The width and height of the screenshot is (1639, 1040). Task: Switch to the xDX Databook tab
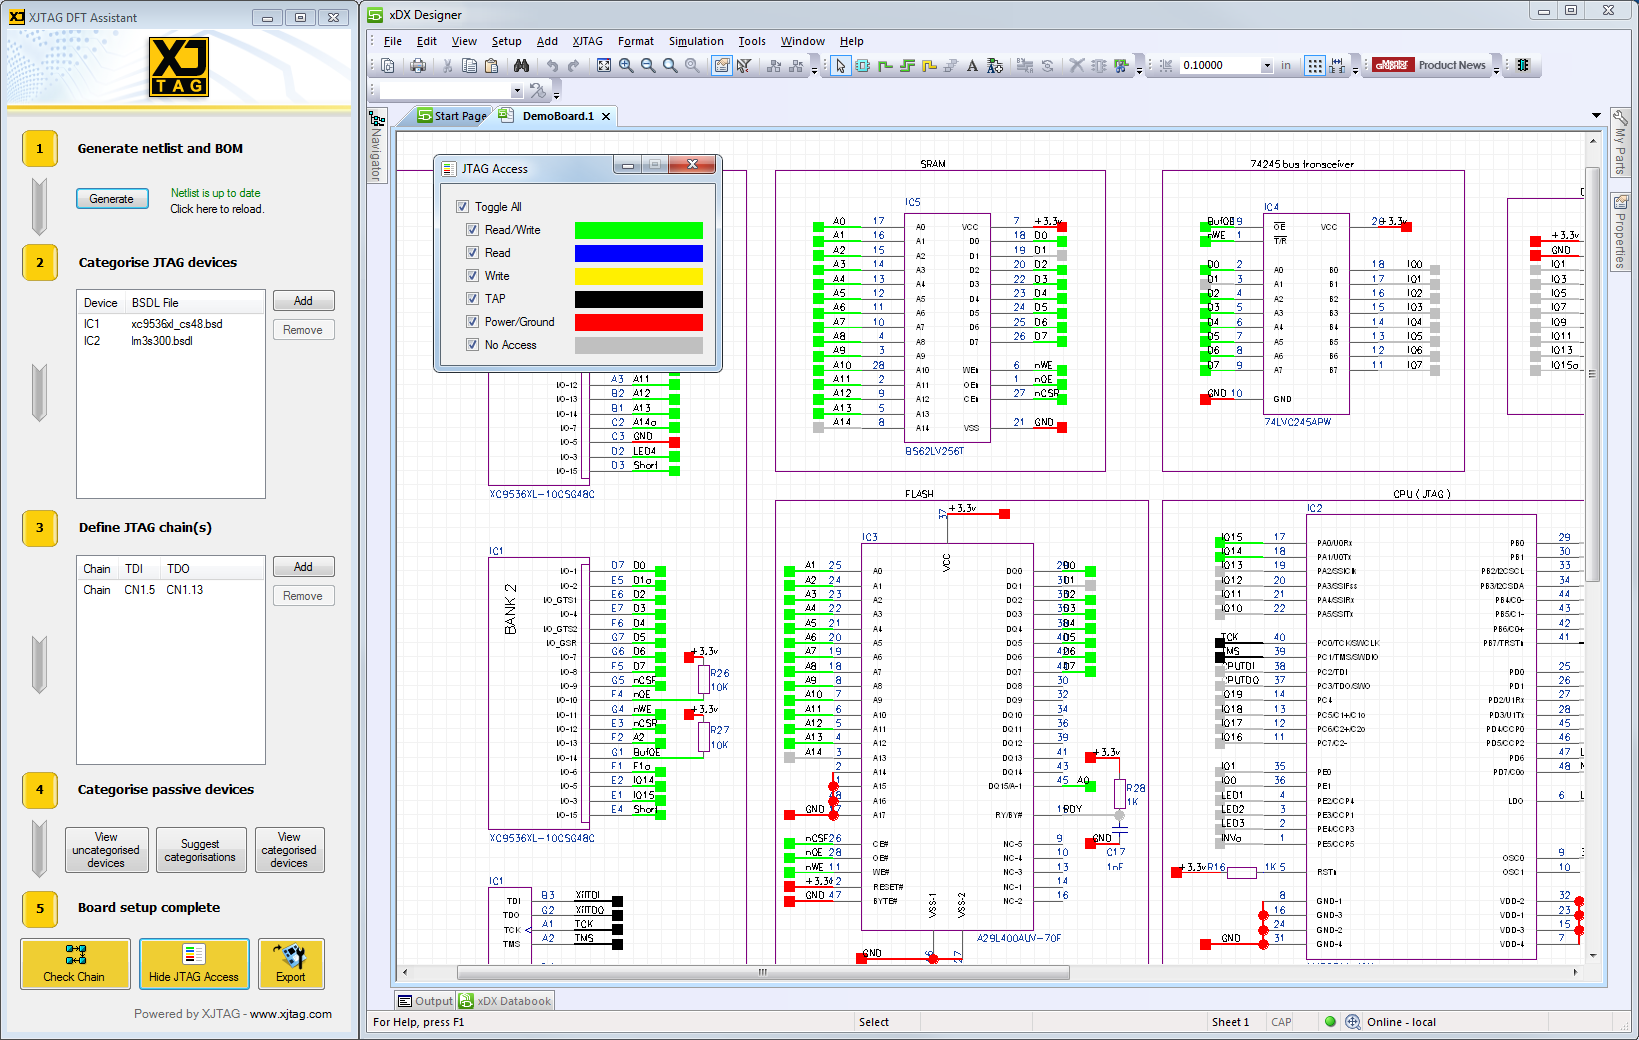506,1001
